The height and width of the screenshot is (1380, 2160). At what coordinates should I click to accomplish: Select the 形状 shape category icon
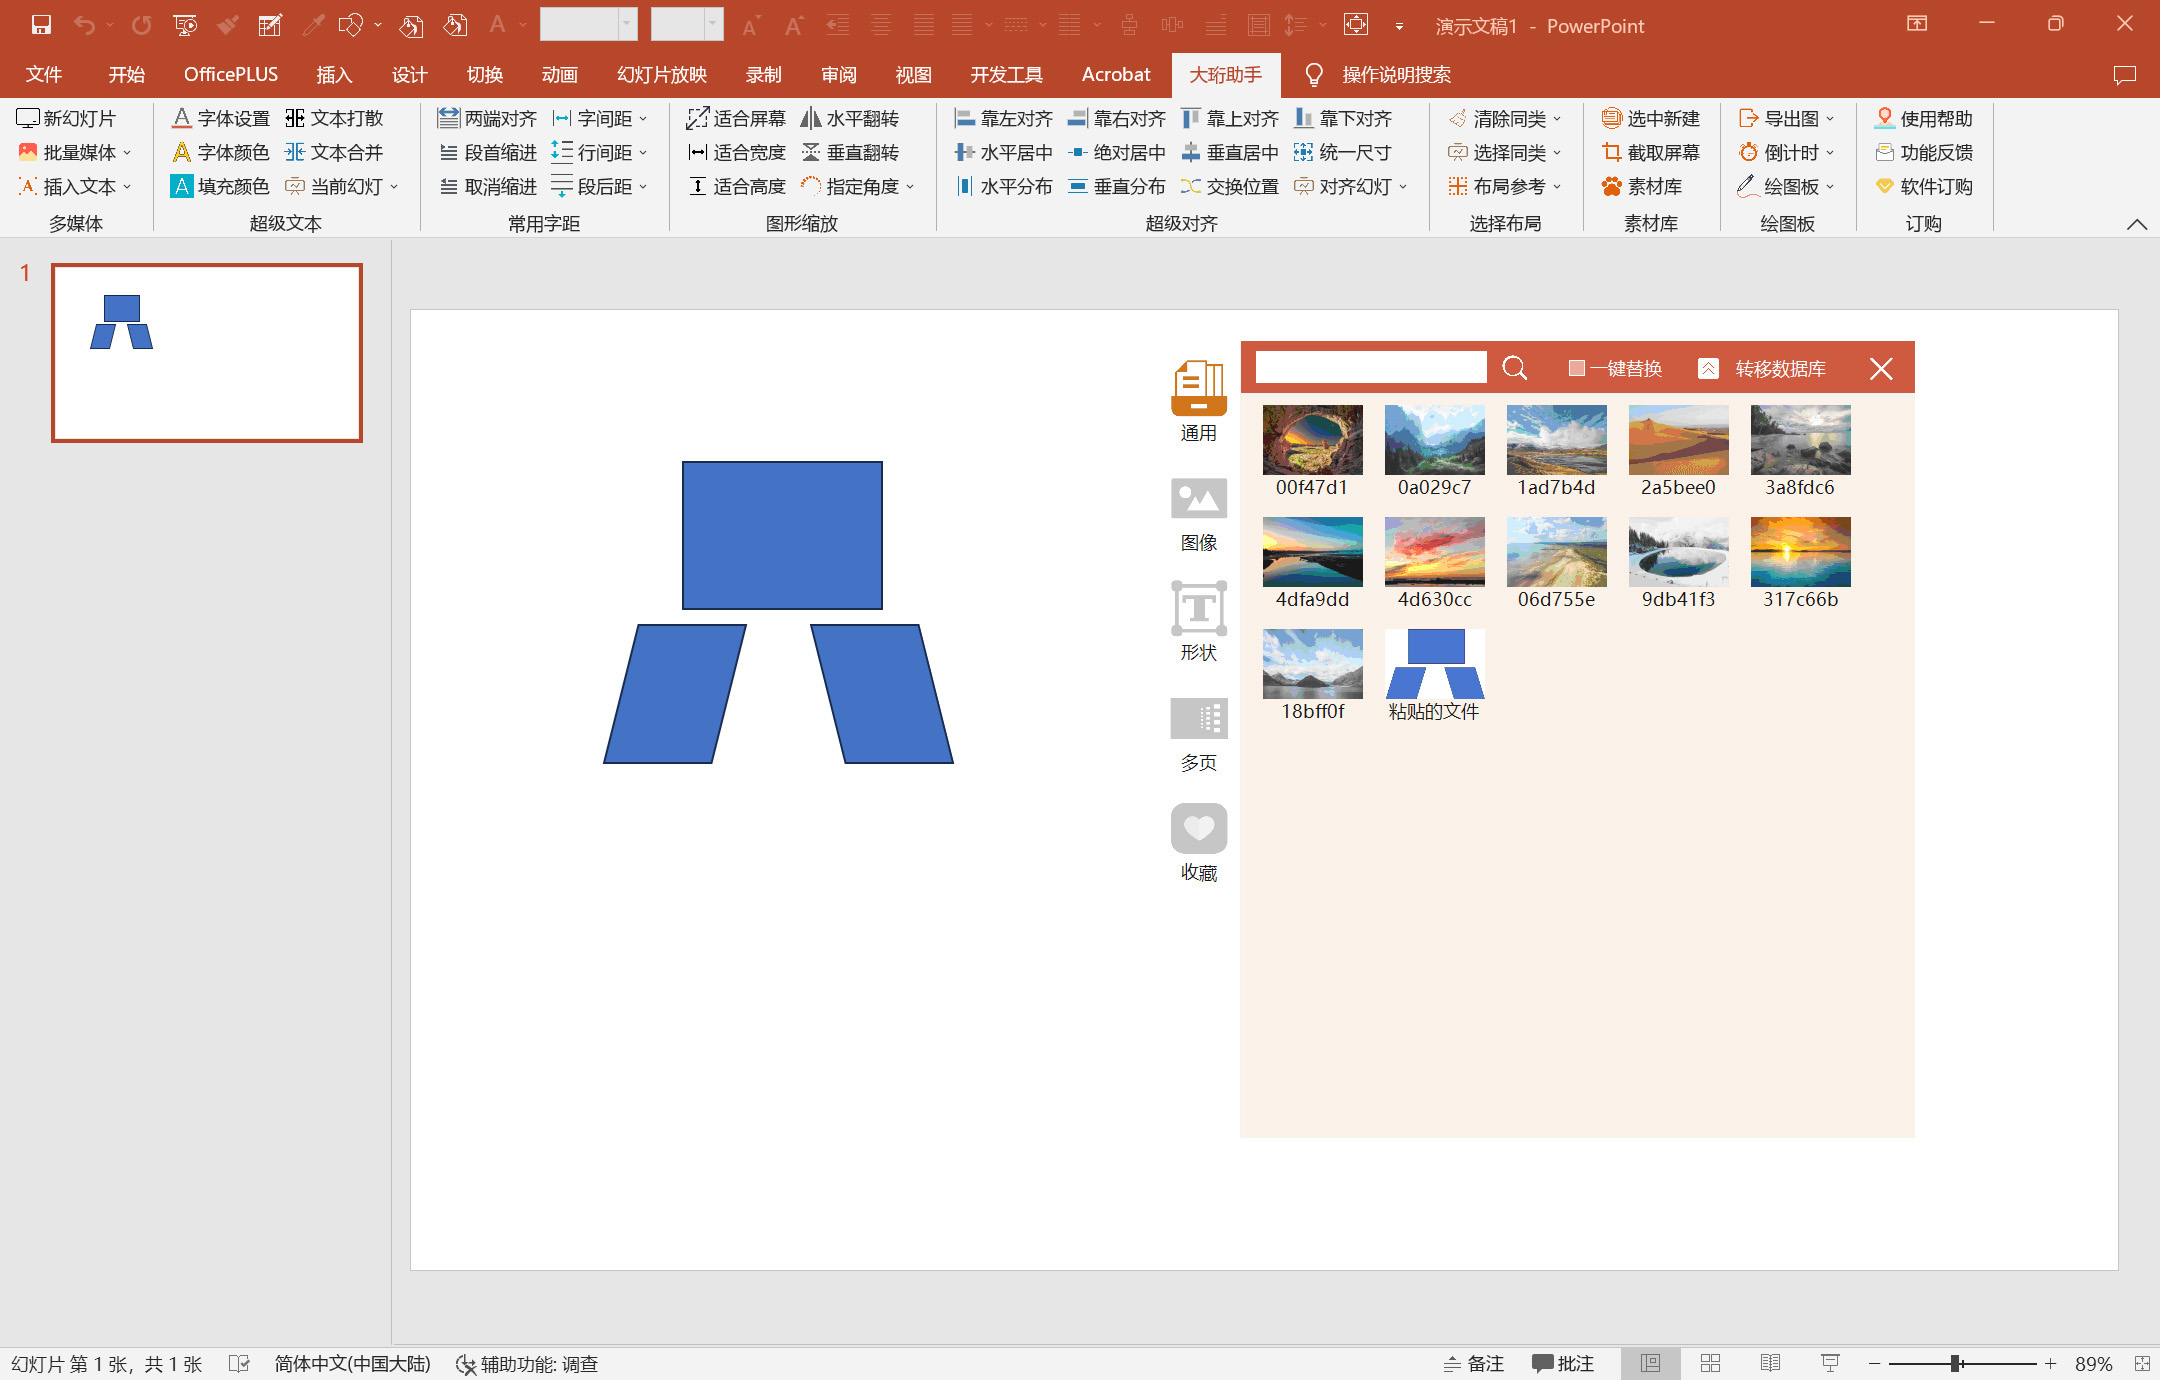(x=1198, y=608)
